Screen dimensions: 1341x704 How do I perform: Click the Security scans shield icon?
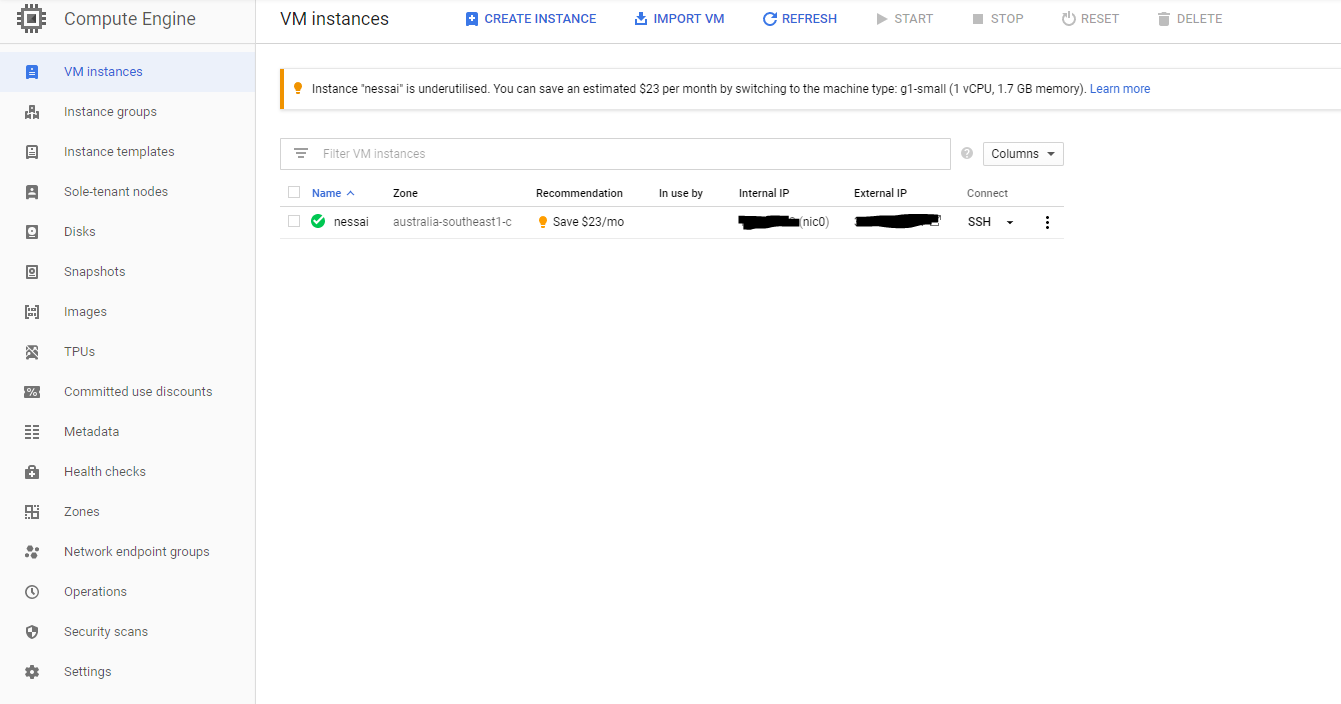(x=32, y=632)
